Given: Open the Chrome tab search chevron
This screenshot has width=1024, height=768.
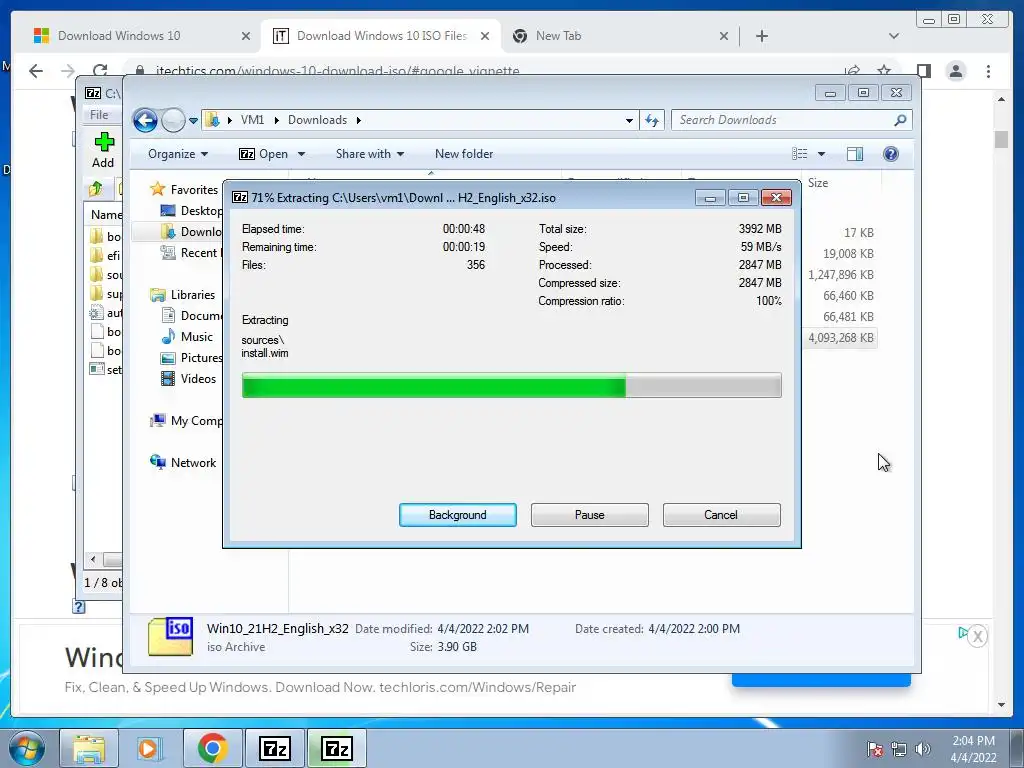Looking at the screenshot, I should point(893,36).
